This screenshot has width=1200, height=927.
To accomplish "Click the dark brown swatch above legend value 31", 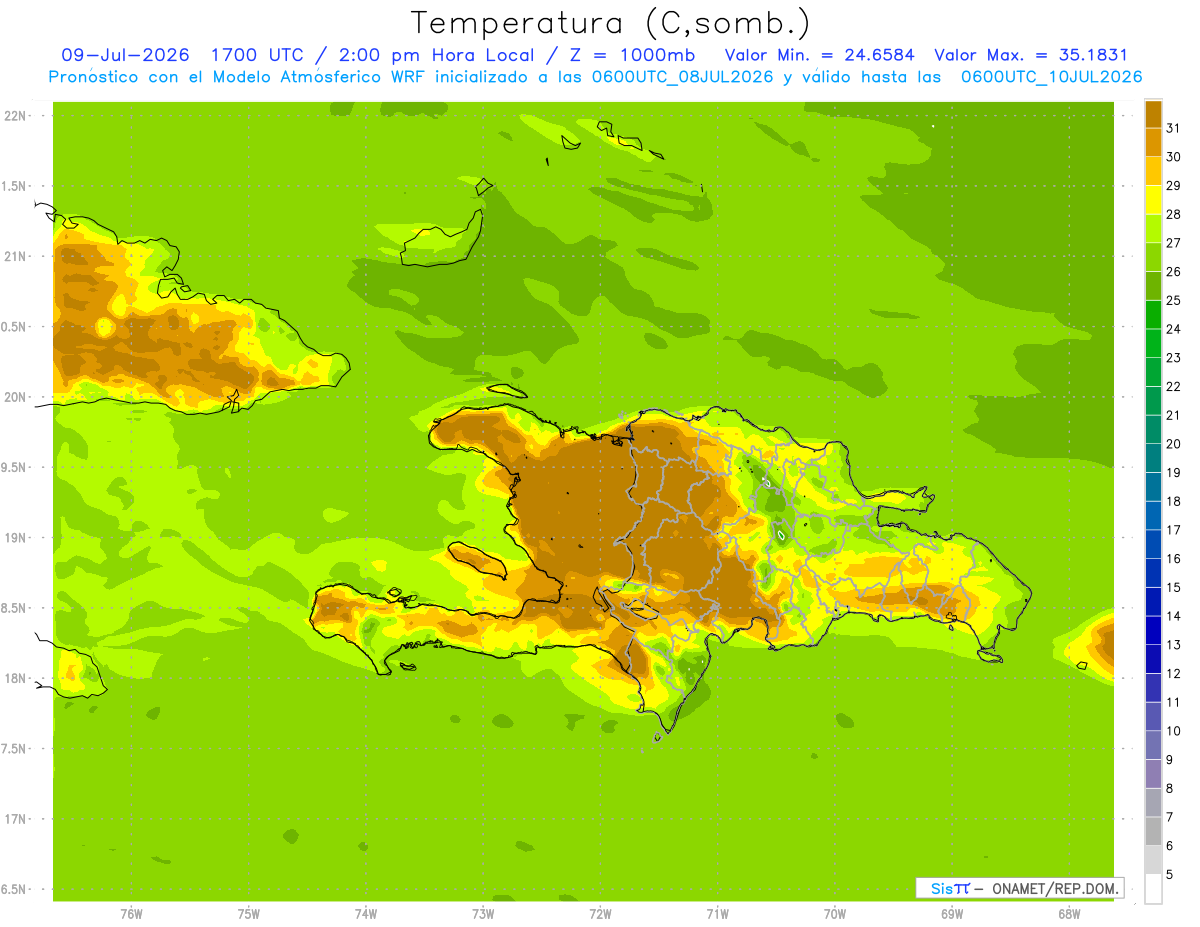I will pyautogui.click(x=1153, y=114).
